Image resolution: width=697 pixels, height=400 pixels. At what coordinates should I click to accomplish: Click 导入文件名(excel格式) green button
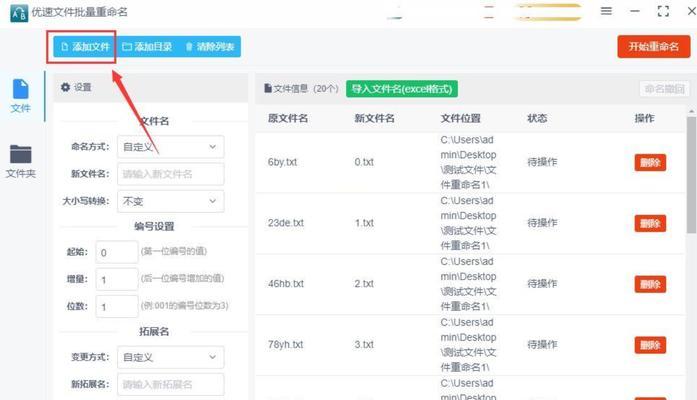pyautogui.click(x=402, y=89)
